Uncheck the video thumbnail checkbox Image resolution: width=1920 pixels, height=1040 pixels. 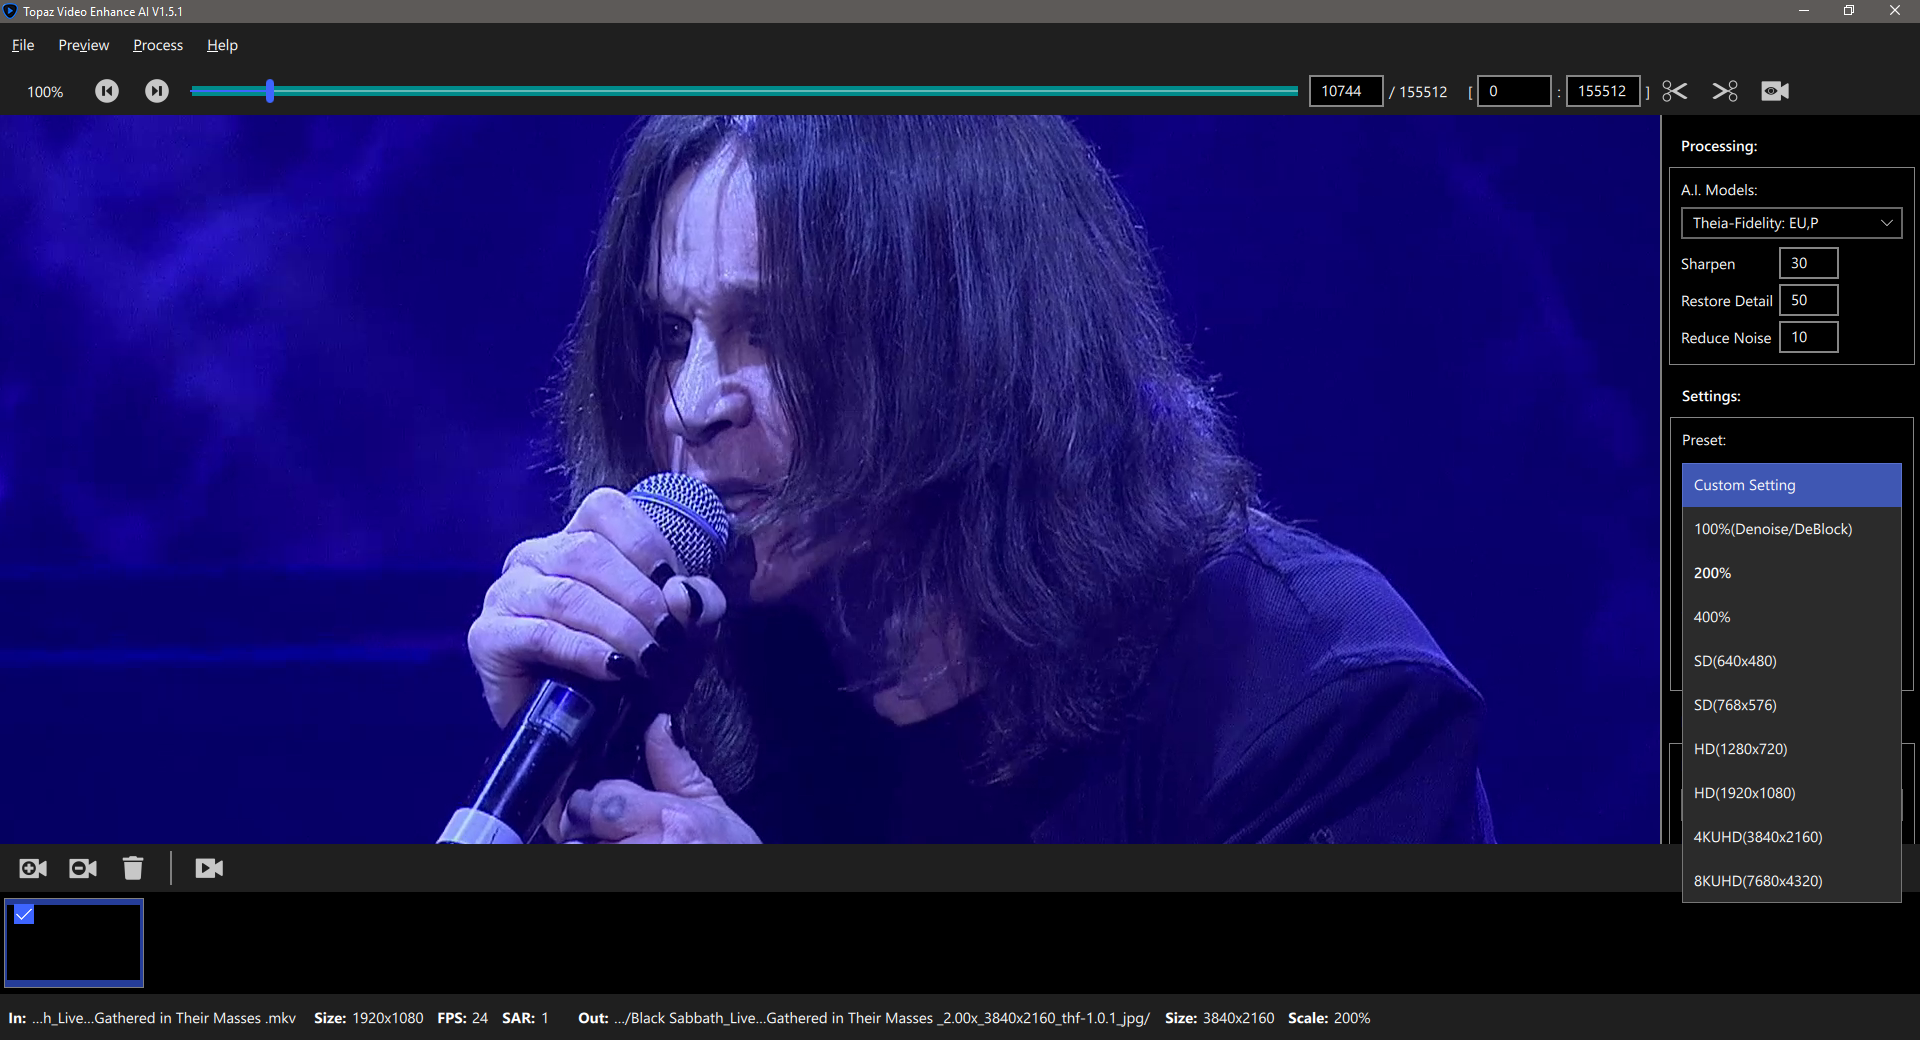click(x=24, y=914)
